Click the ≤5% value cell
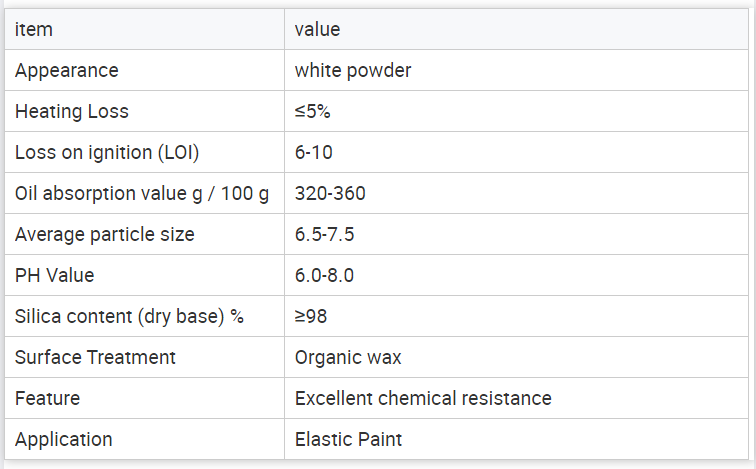 (x=516, y=111)
